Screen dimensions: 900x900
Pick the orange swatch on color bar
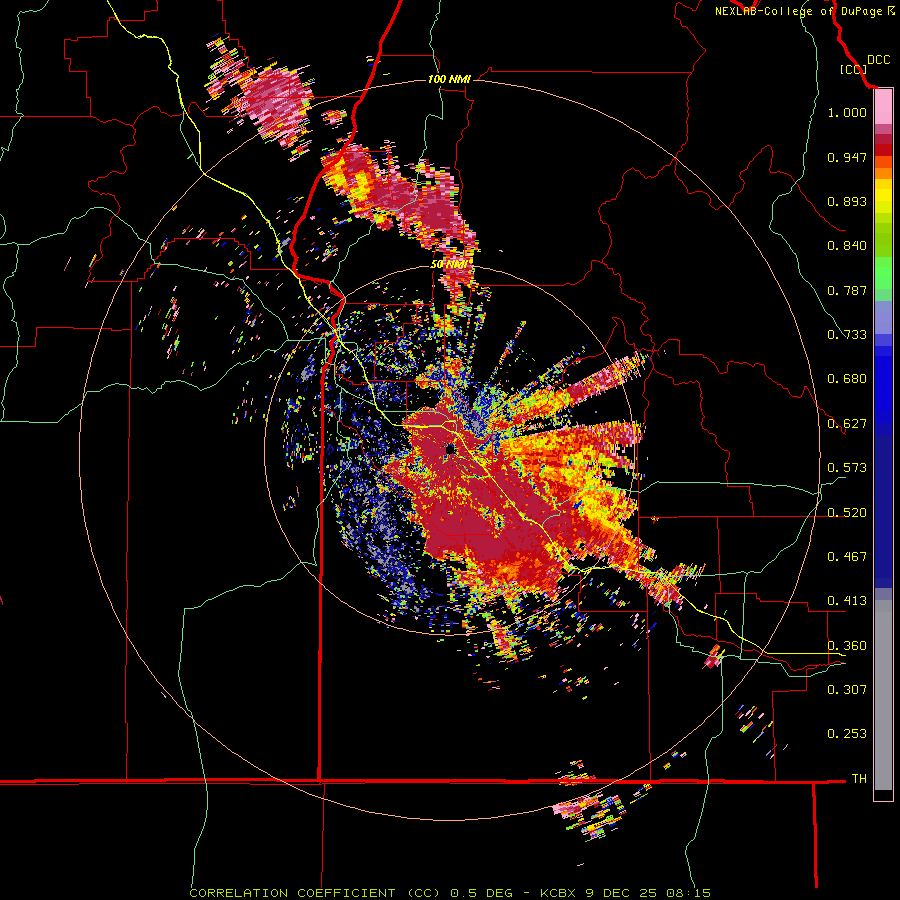[x=883, y=173]
